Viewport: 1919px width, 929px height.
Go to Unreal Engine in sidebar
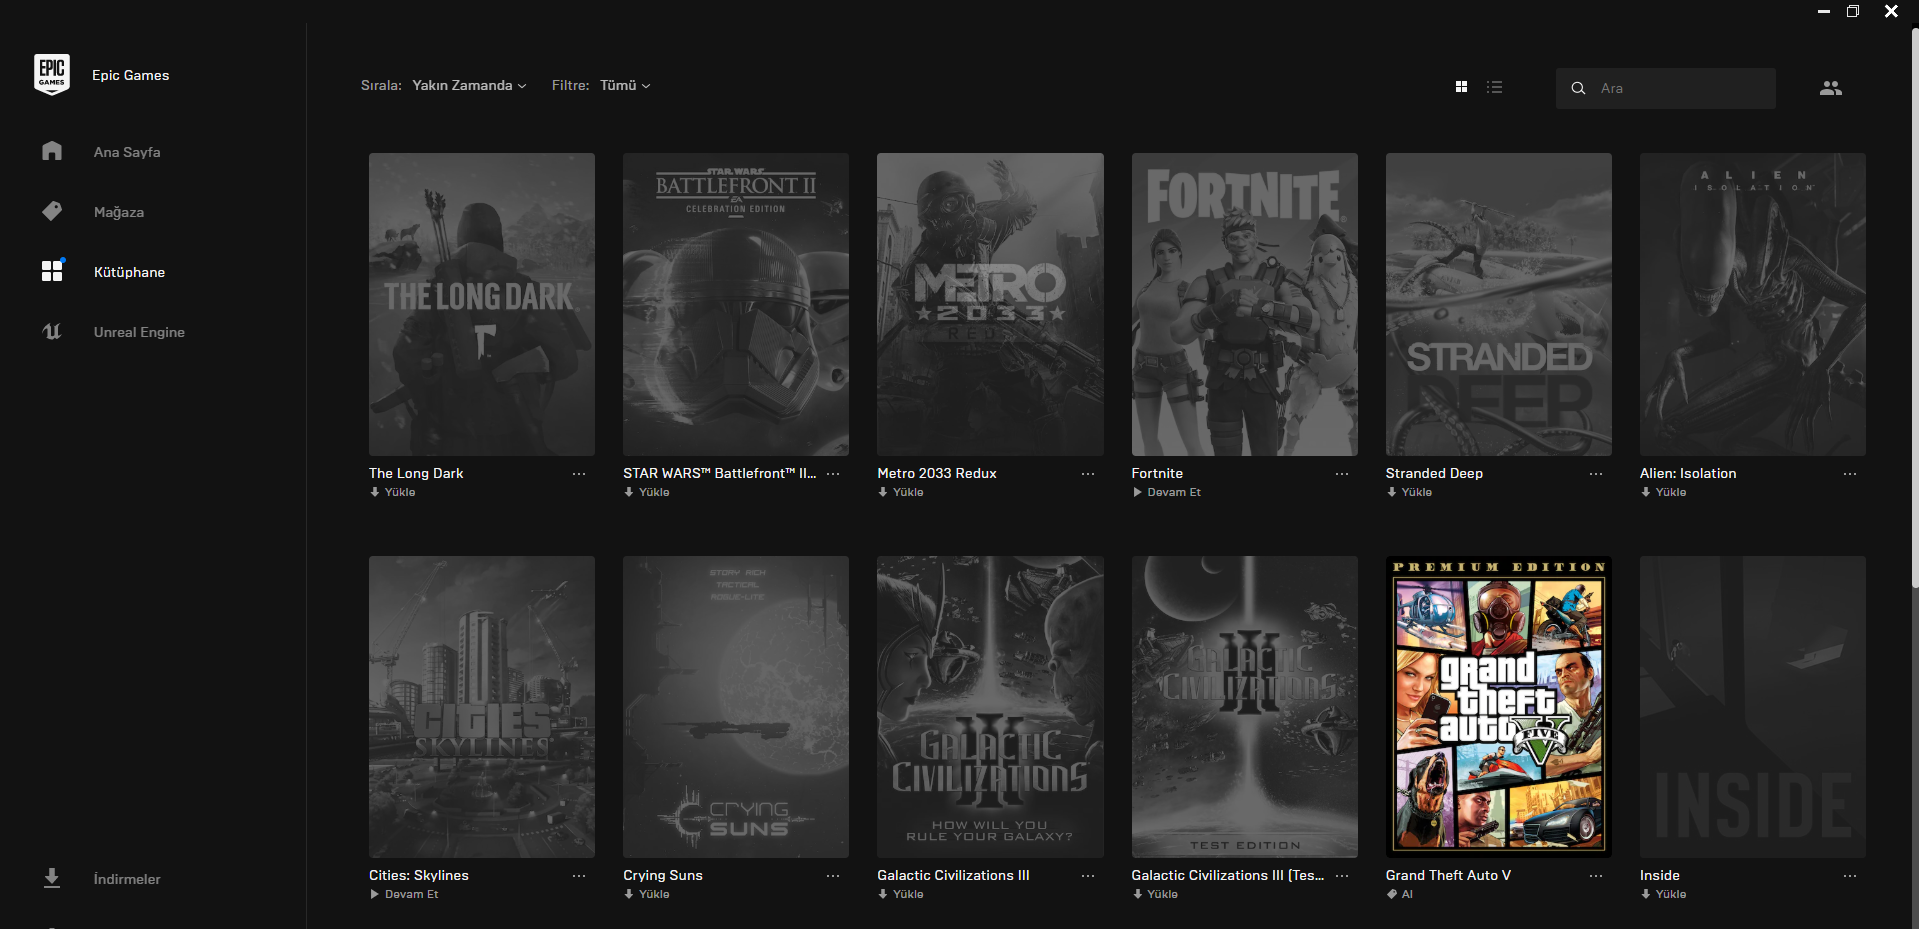pos(139,332)
